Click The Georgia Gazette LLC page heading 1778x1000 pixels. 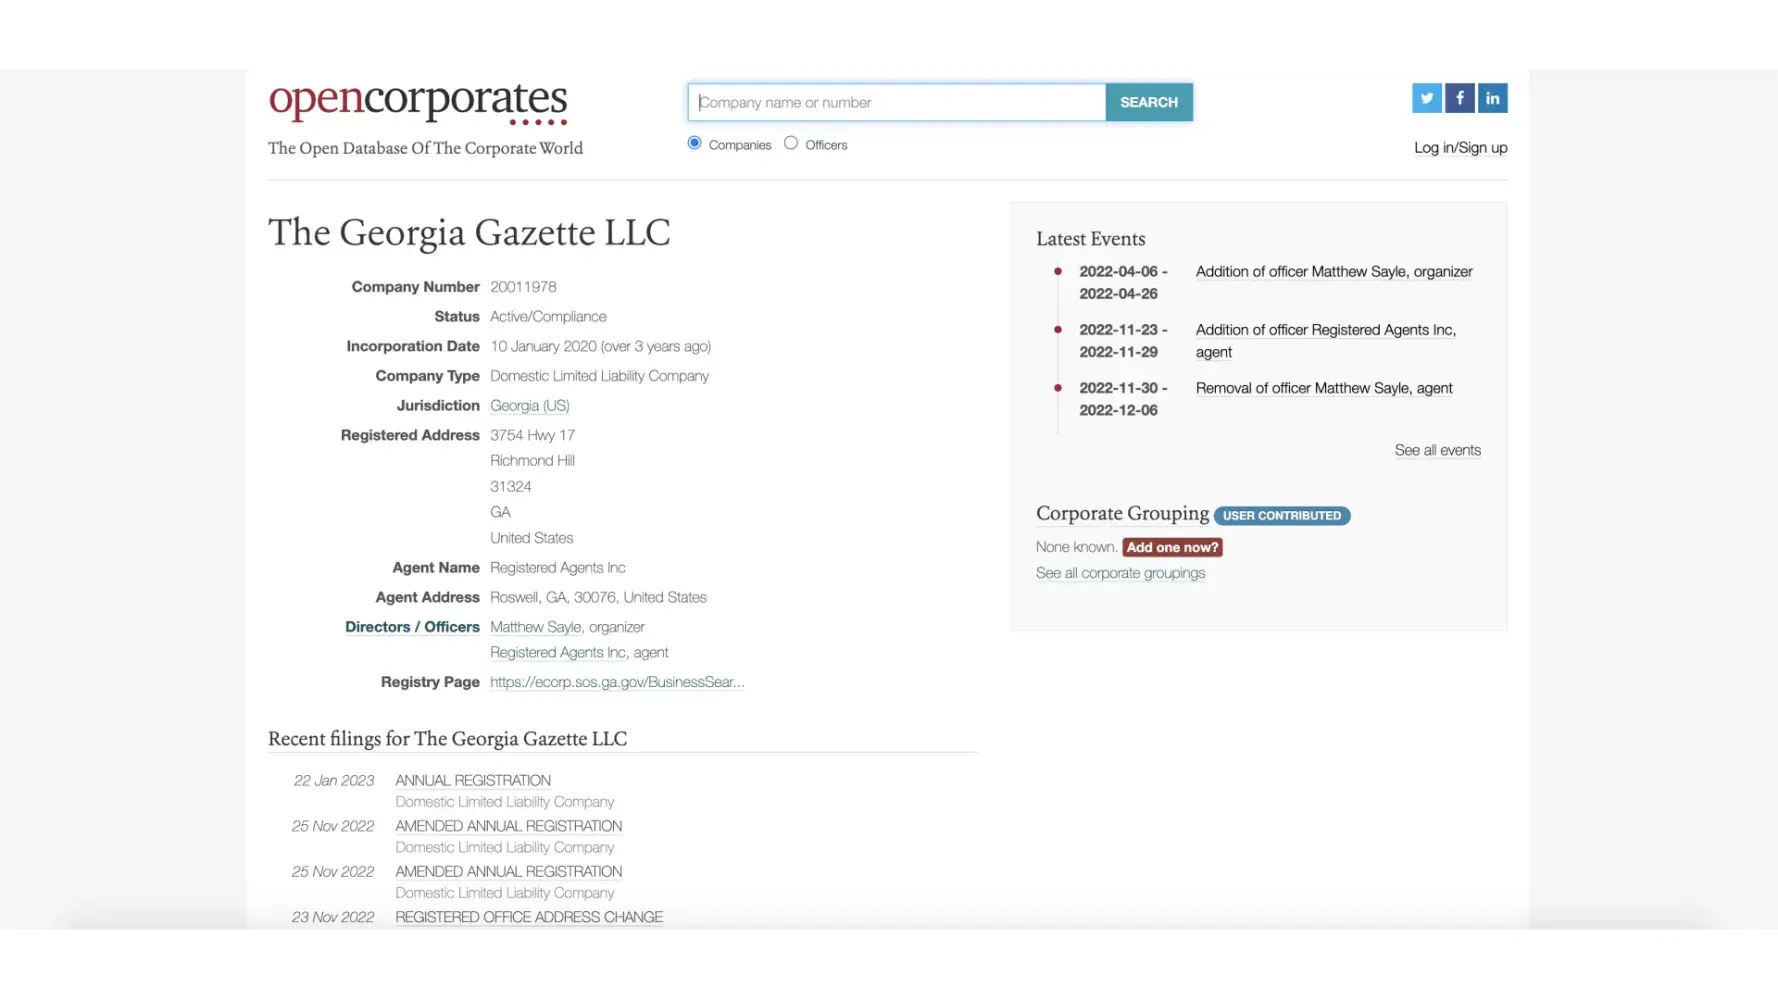(x=469, y=233)
